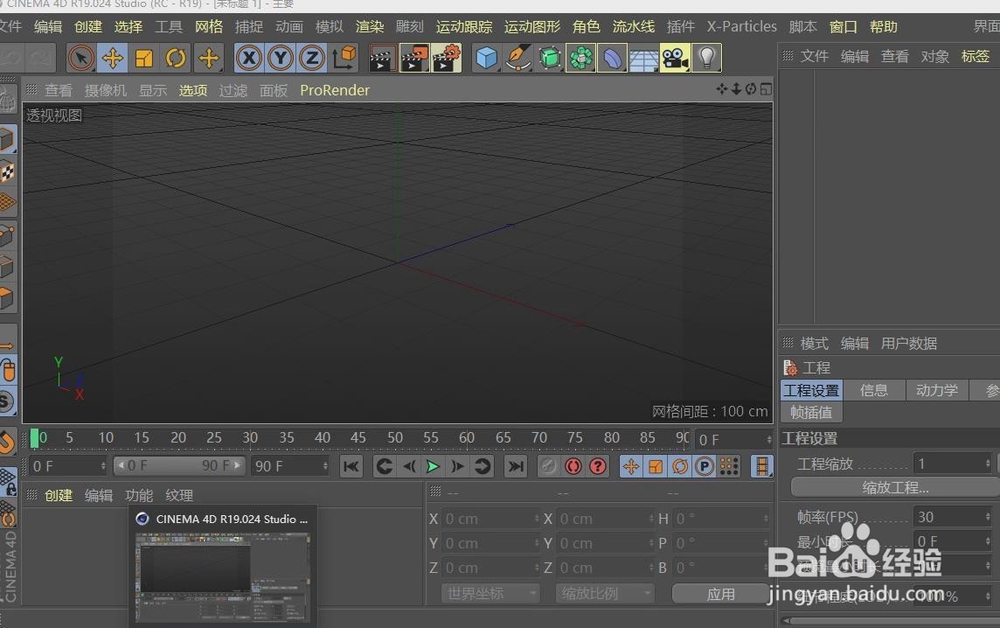Image resolution: width=1000 pixels, height=628 pixels.
Task: Click Make Editable icon in left sidebar
Action: [6, 99]
